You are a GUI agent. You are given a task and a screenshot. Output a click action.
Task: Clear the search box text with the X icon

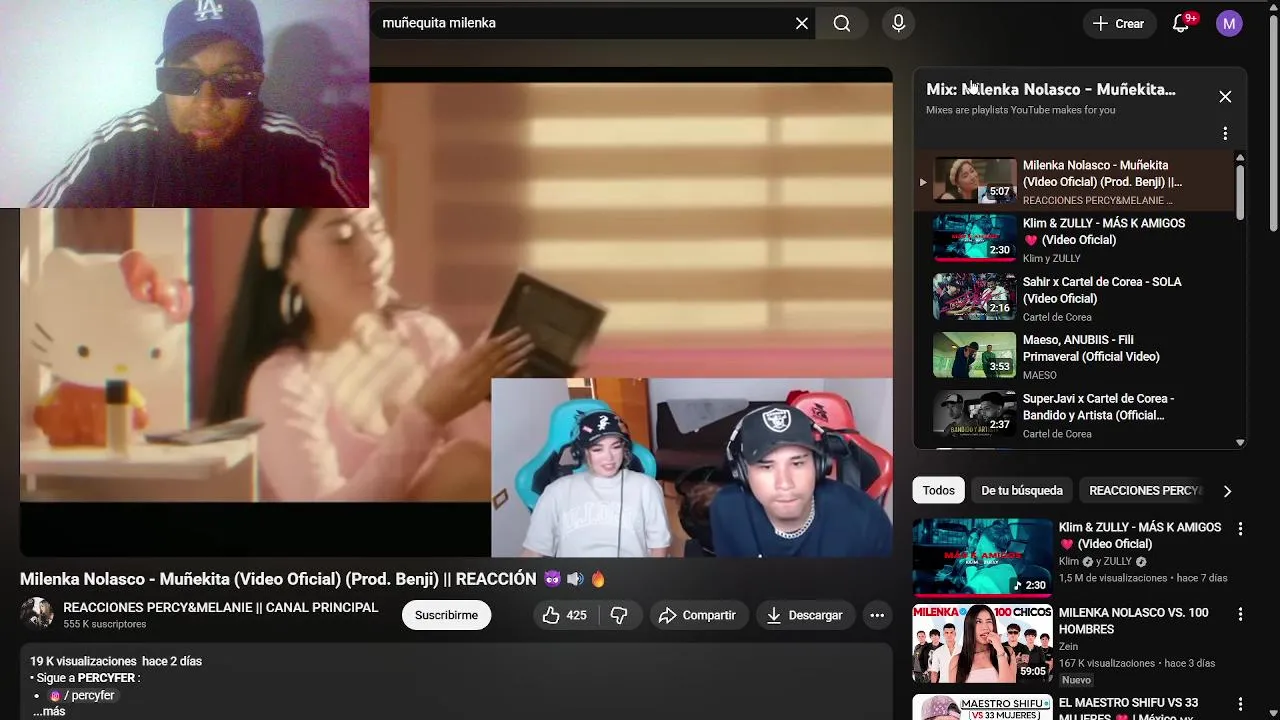[802, 23]
